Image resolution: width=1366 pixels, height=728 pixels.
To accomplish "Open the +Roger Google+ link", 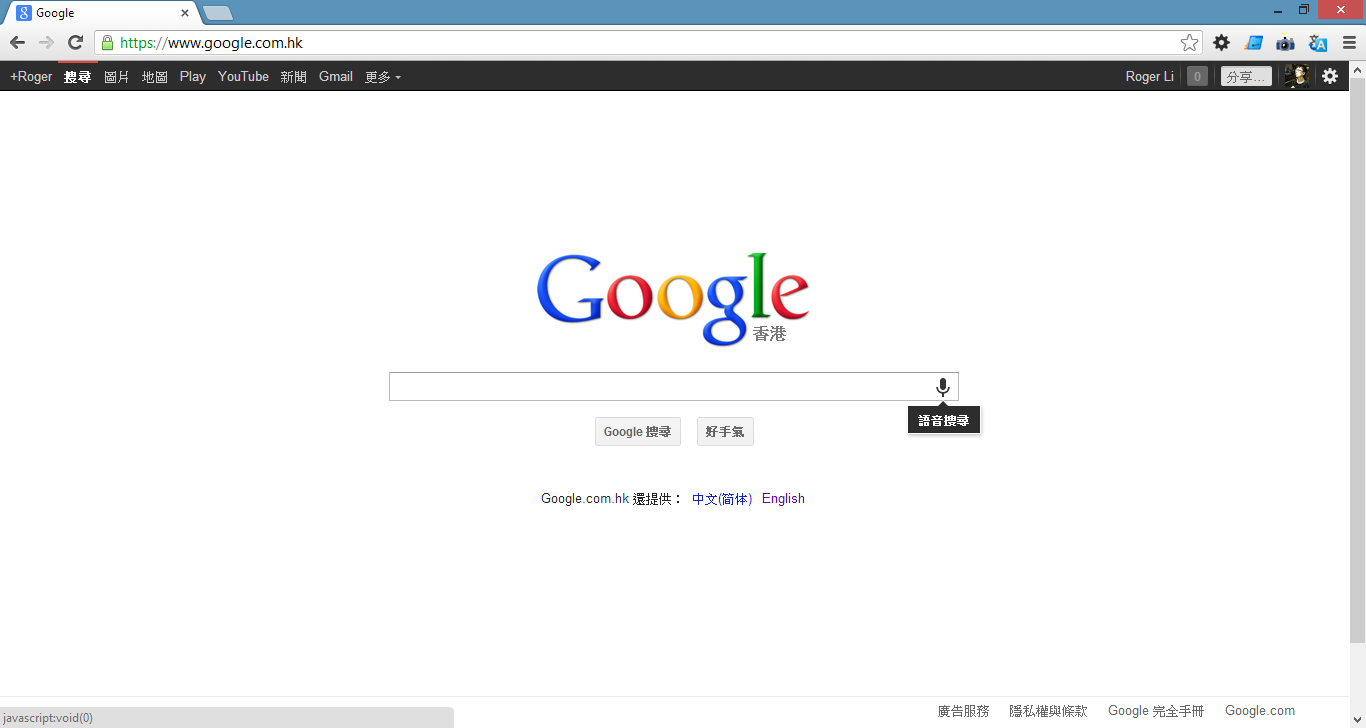I will pyautogui.click(x=31, y=76).
